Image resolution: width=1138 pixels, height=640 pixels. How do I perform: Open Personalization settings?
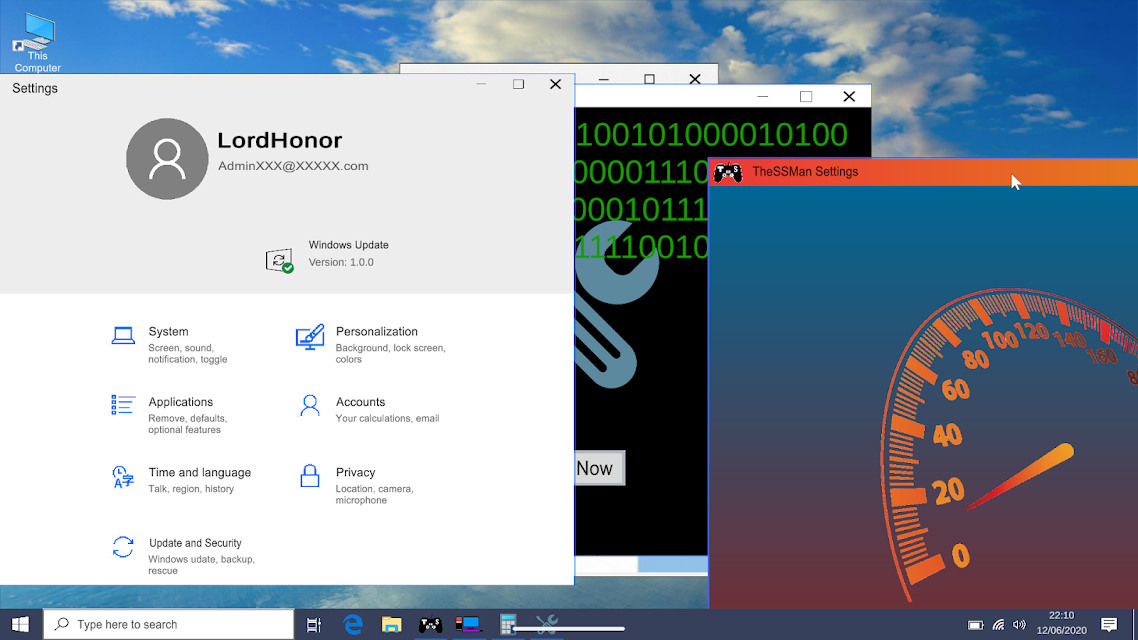tap(376, 332)
